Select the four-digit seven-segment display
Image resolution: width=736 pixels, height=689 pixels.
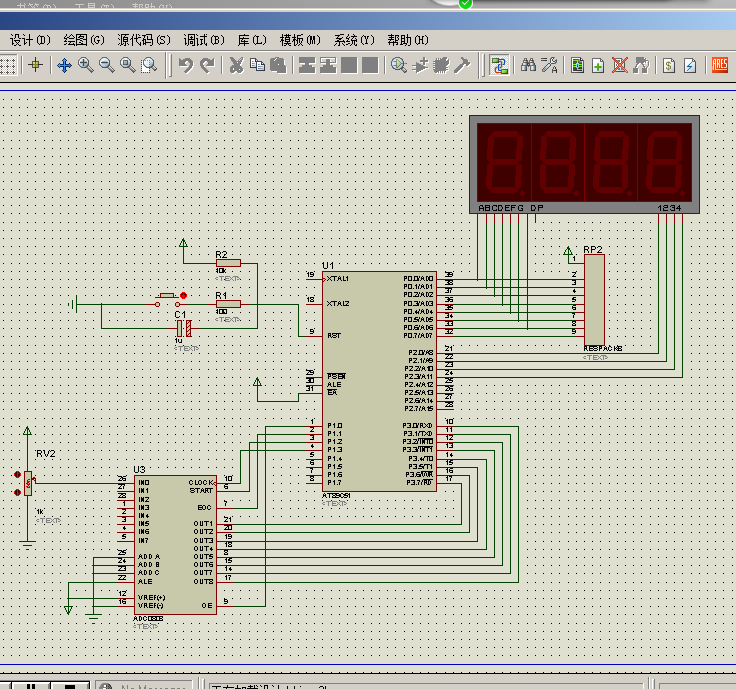584,164
